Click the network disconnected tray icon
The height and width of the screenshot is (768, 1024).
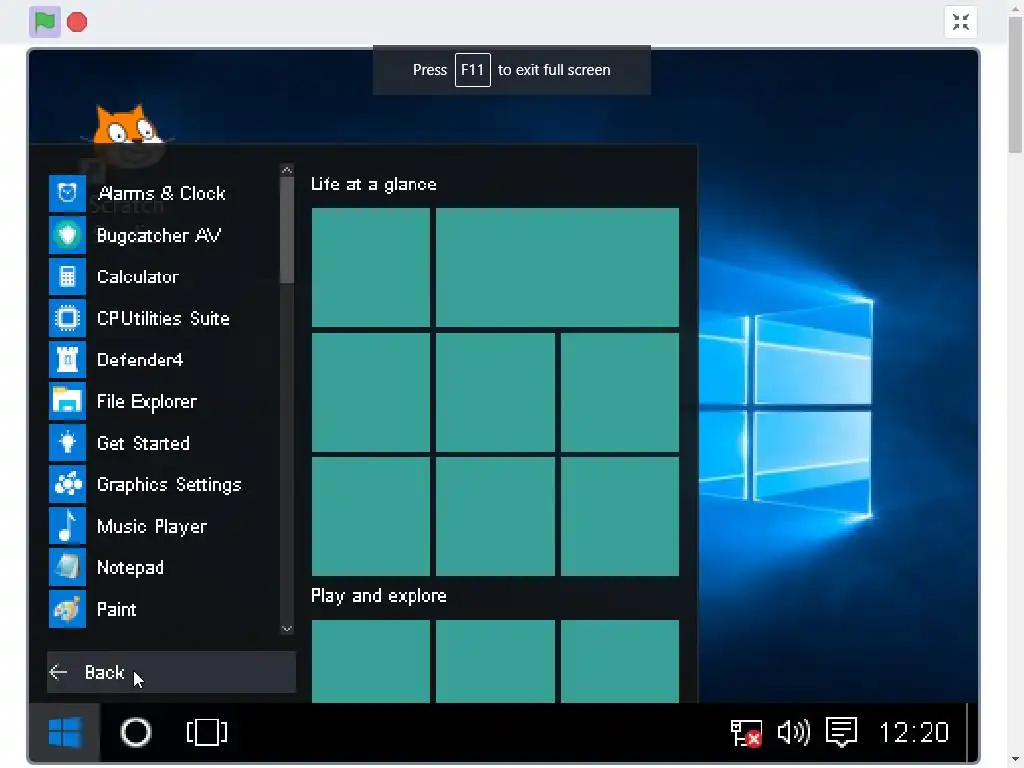tap(746, 732)
